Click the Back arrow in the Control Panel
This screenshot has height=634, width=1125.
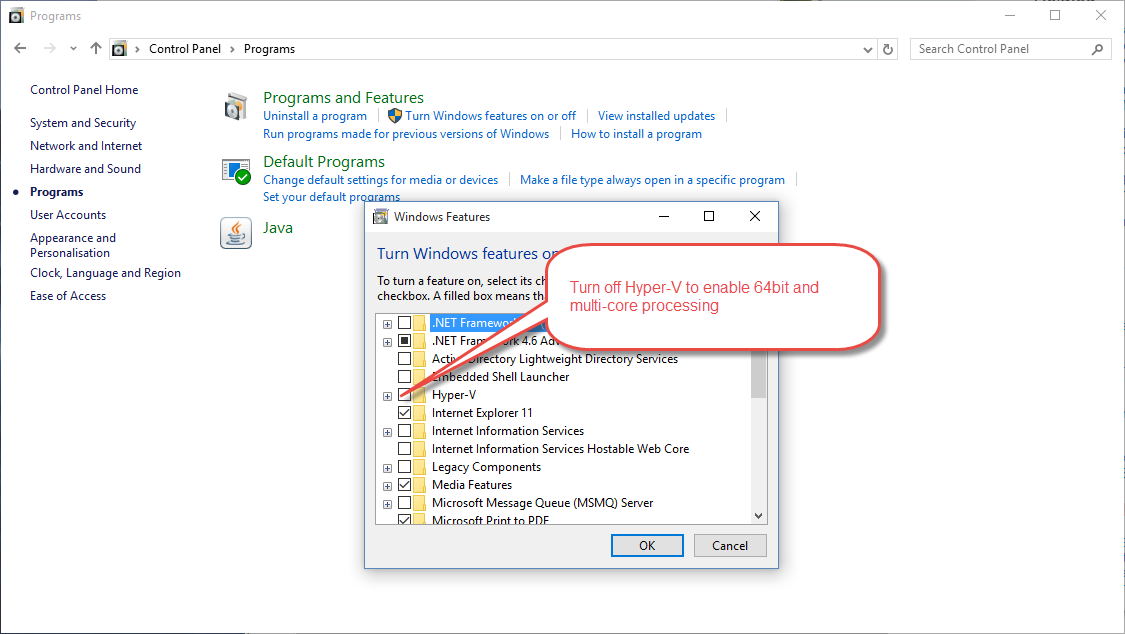(20, 48)
